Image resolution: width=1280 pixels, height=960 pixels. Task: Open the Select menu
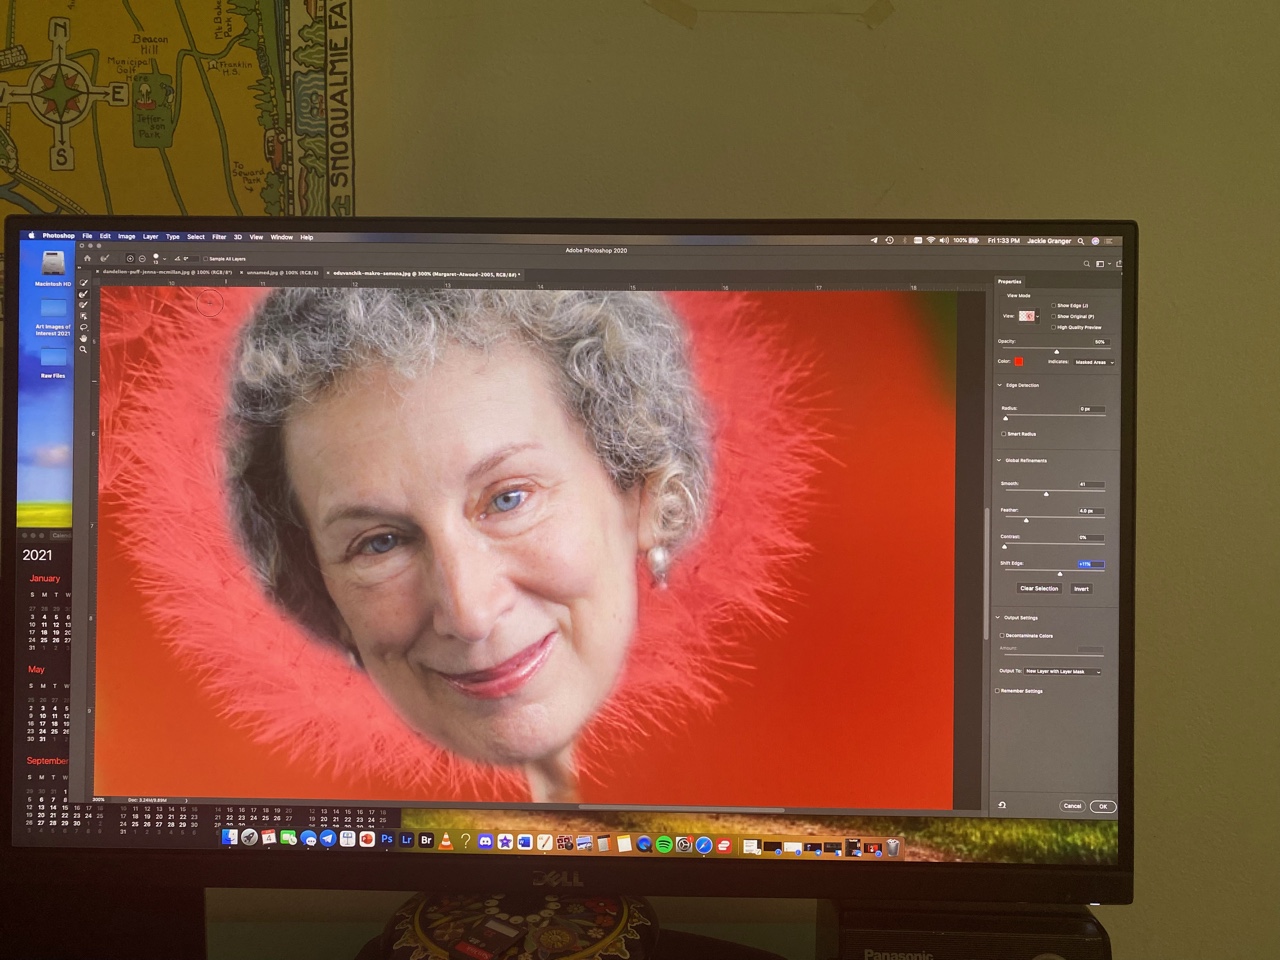coord(196,237)
